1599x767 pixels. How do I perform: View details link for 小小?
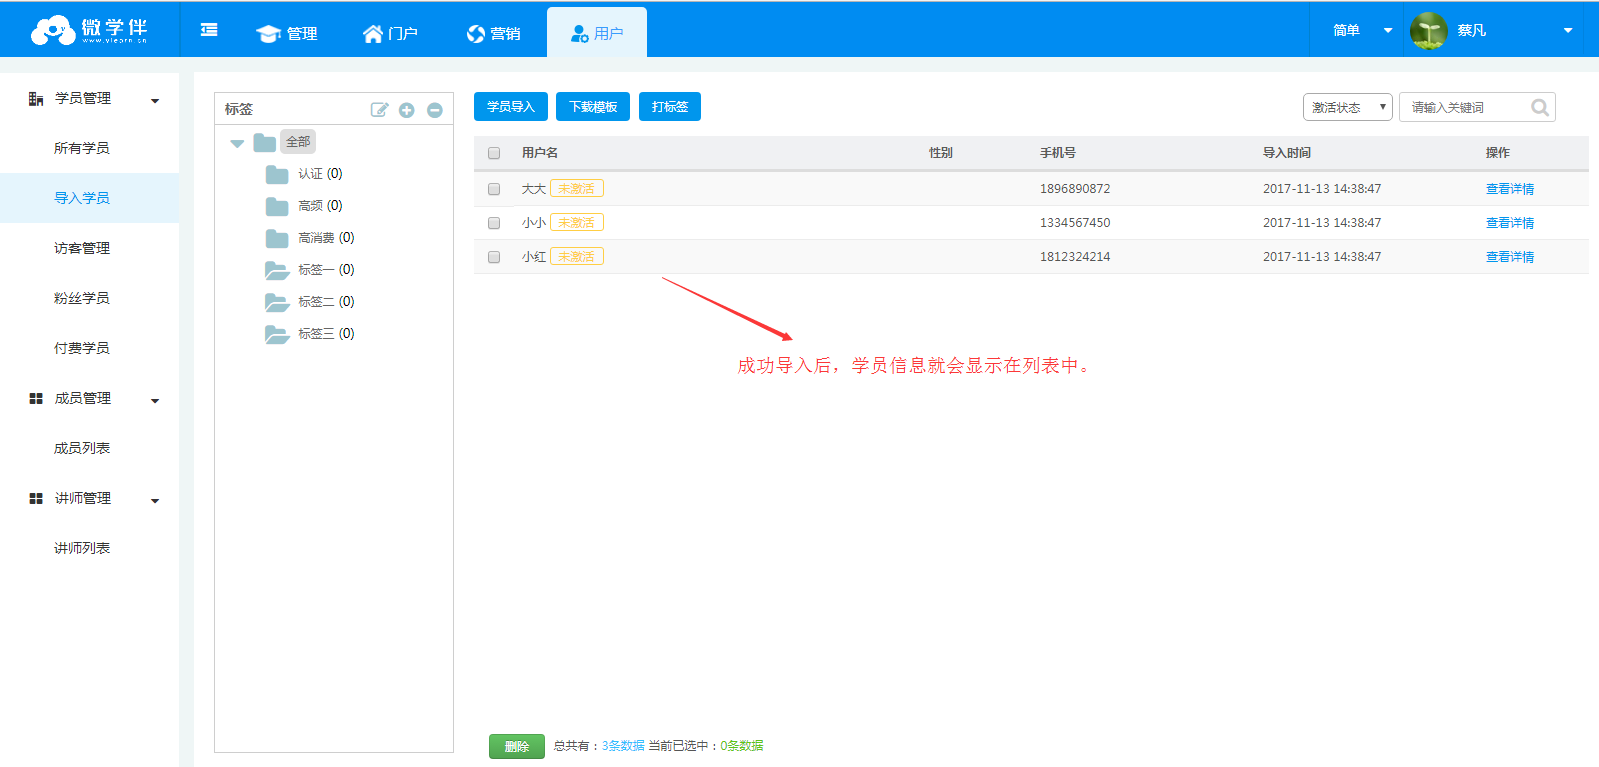[1509, 223]
